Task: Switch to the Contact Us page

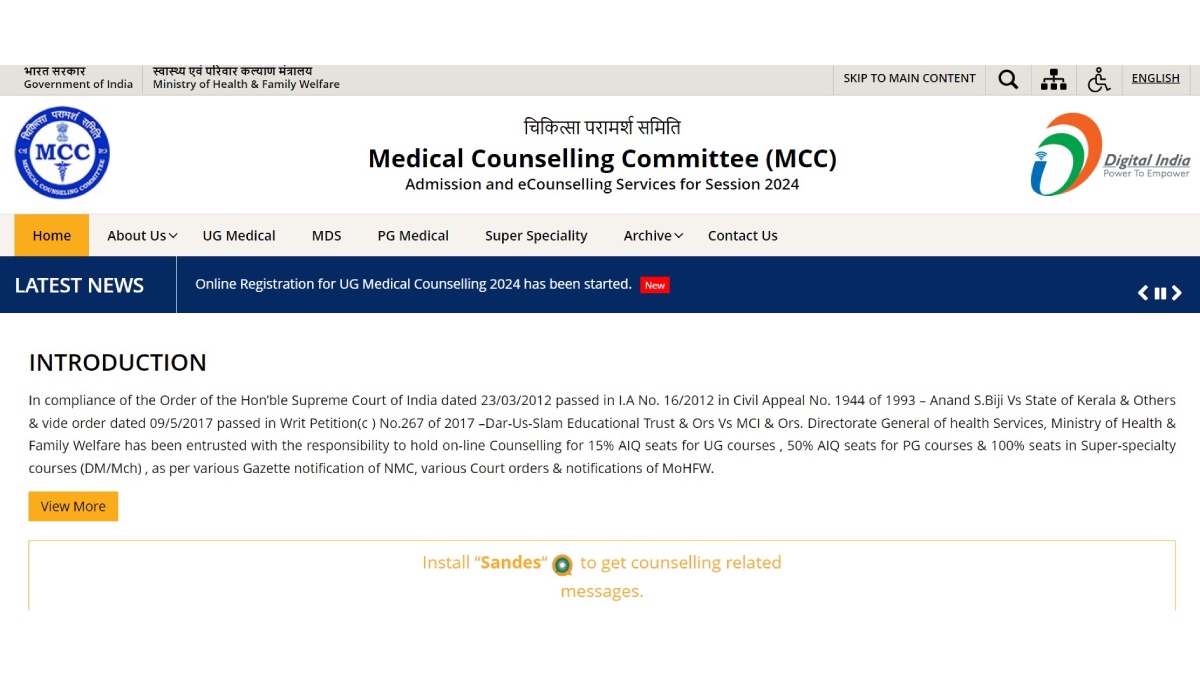Action: 742,235
